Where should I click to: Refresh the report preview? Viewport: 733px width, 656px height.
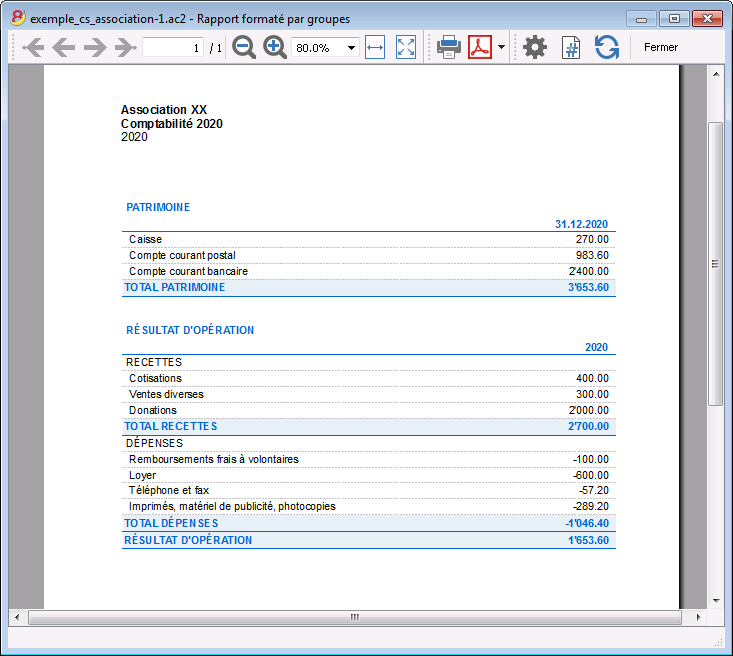point(607,47)
